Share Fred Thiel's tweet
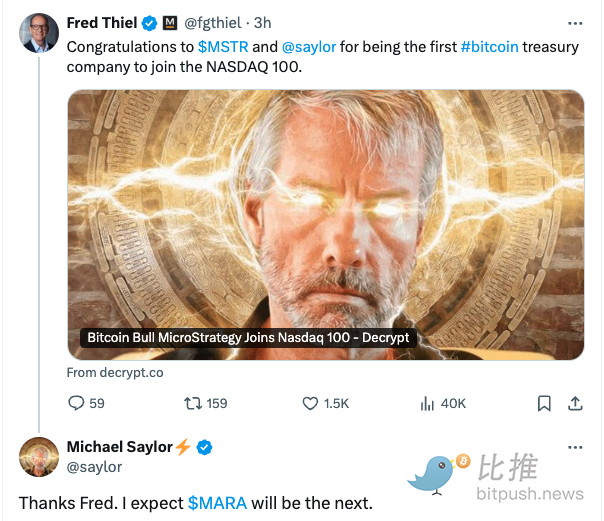Screen dimensions: 604x521 tap(575, 403)
